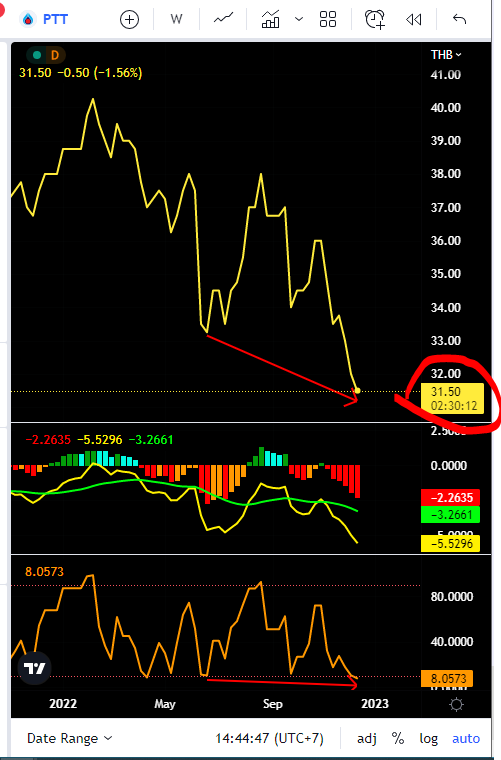Click the green −3.2661 signal axis label
The image size is (501, 760).
451,514
